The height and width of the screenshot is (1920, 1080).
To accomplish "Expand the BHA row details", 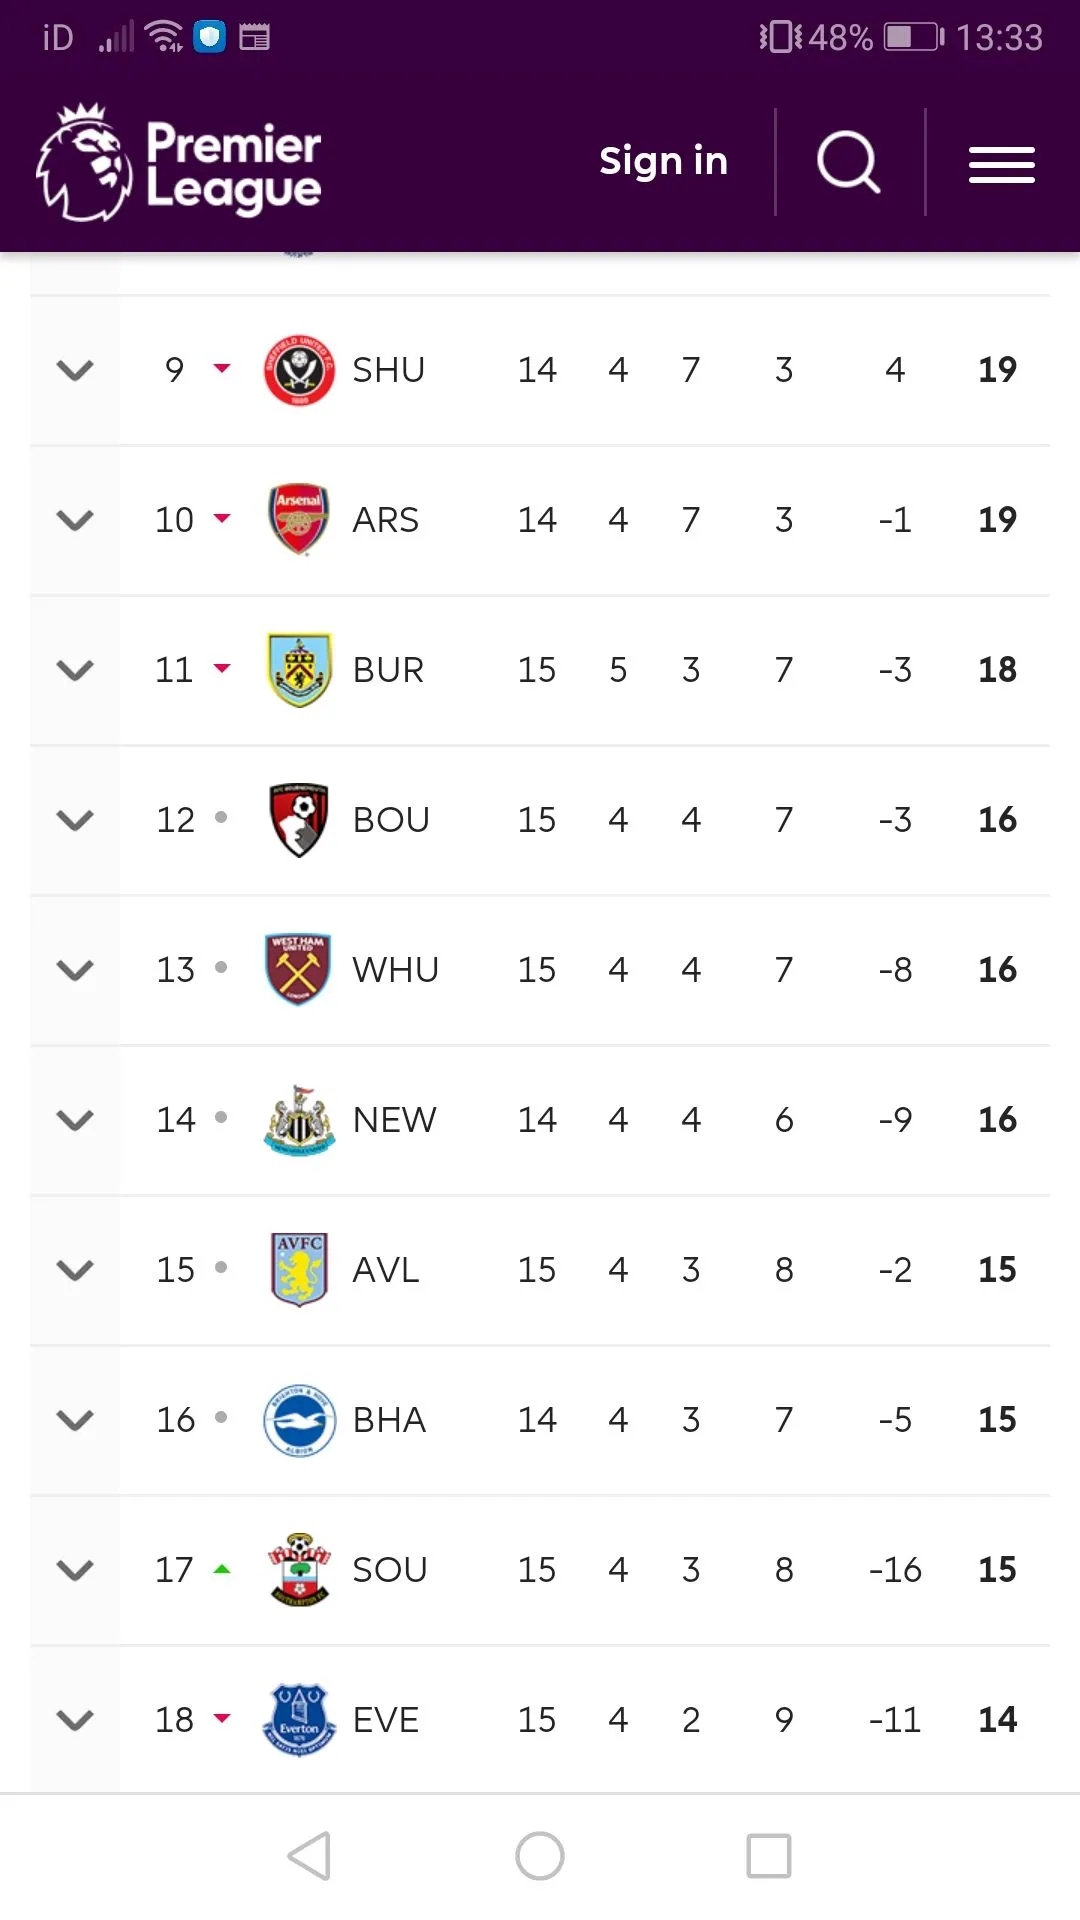I will click(75, 1421).
